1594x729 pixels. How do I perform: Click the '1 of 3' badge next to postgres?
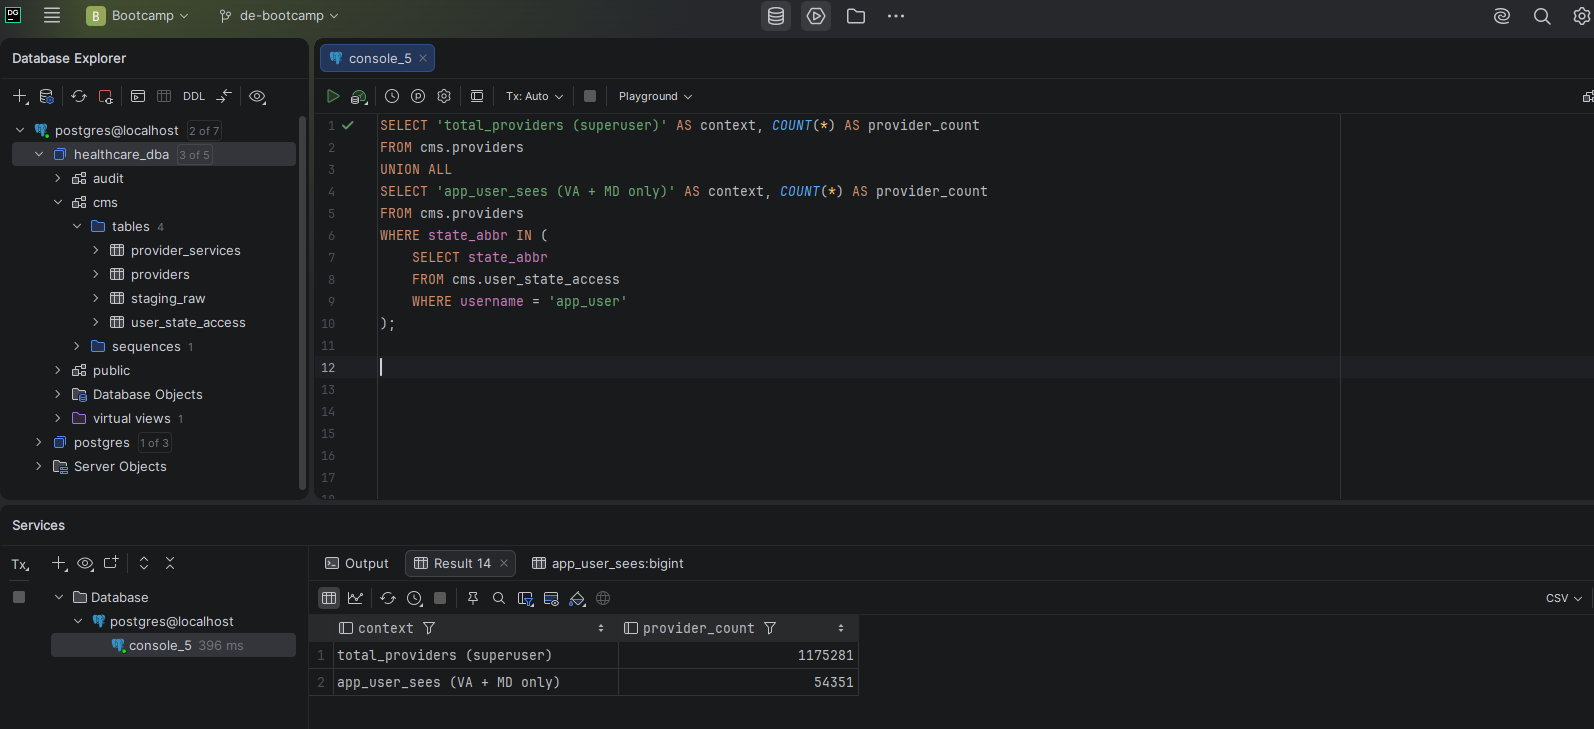[x=155, y=443]
